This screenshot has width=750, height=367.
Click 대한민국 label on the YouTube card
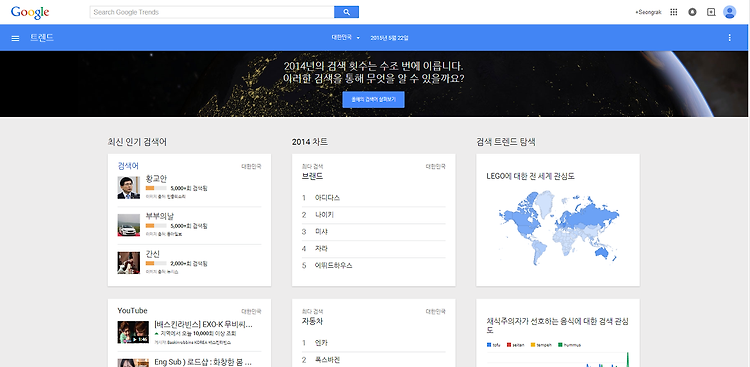(x=251, y=311)
